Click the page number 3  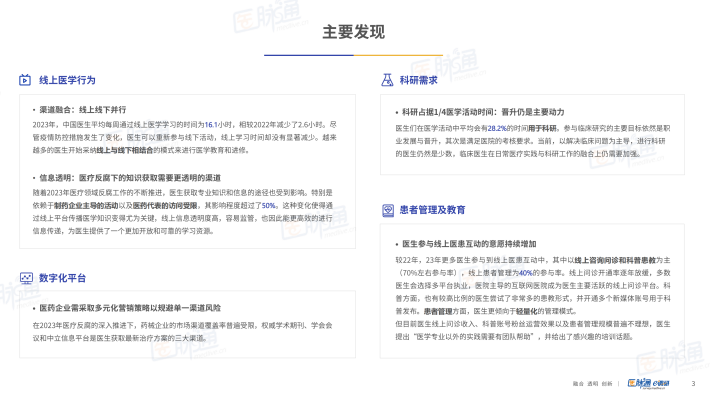[693, 384]
